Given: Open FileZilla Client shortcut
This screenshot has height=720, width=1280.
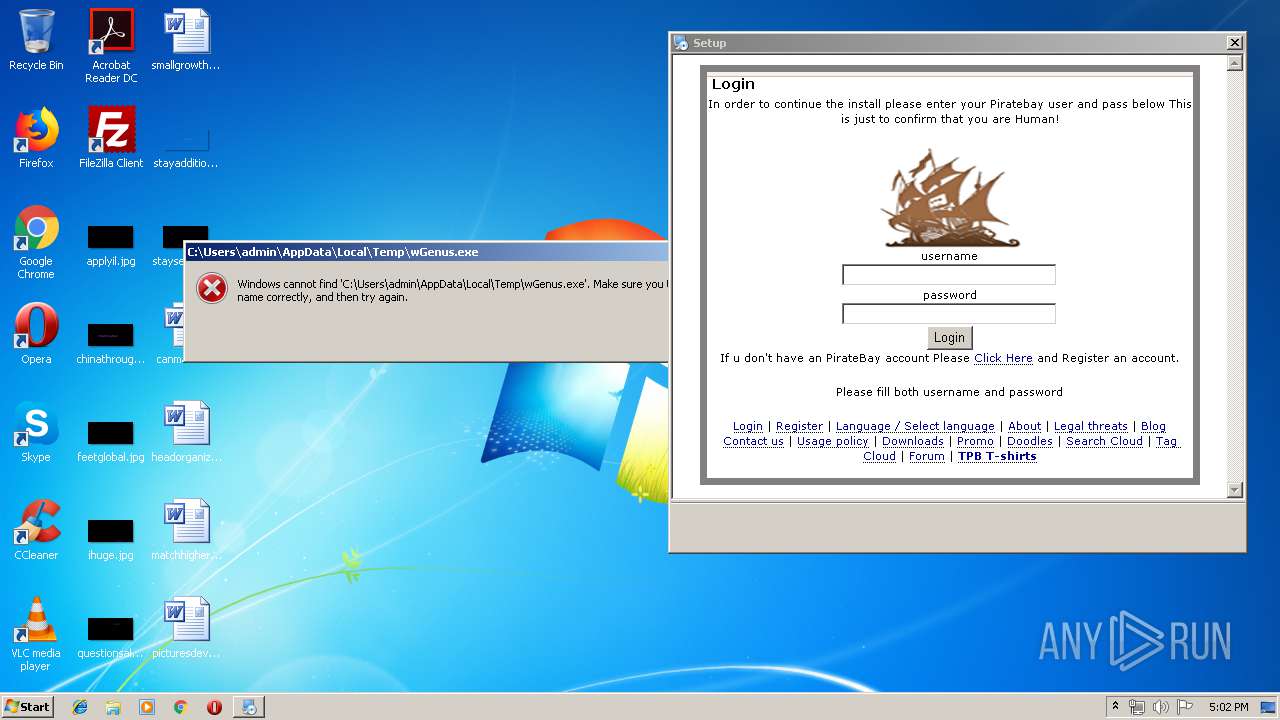Looking at the screenshot, I should [x=111, y=138].
